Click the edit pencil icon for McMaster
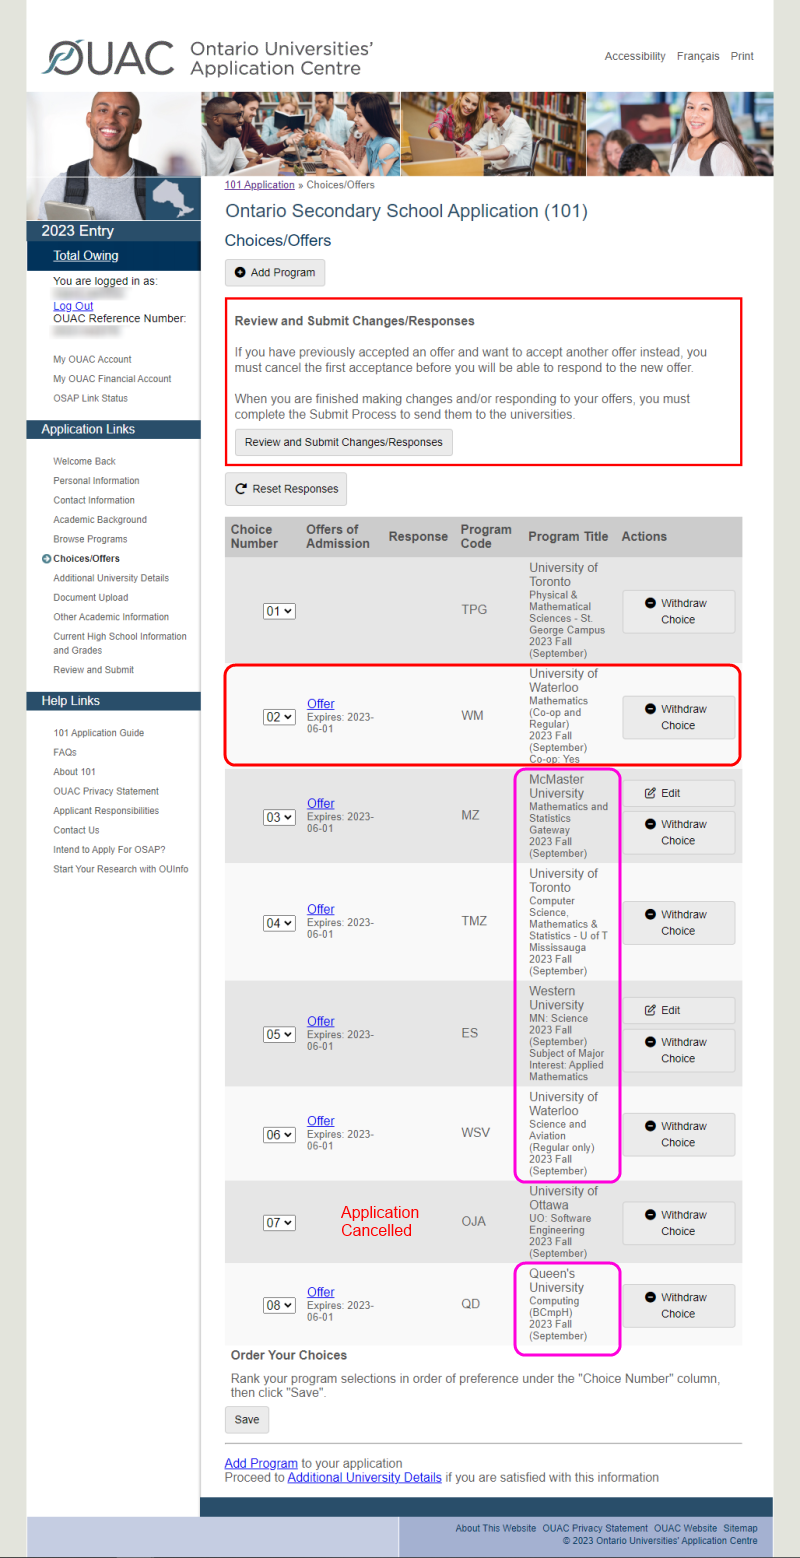 pos(650,793)
